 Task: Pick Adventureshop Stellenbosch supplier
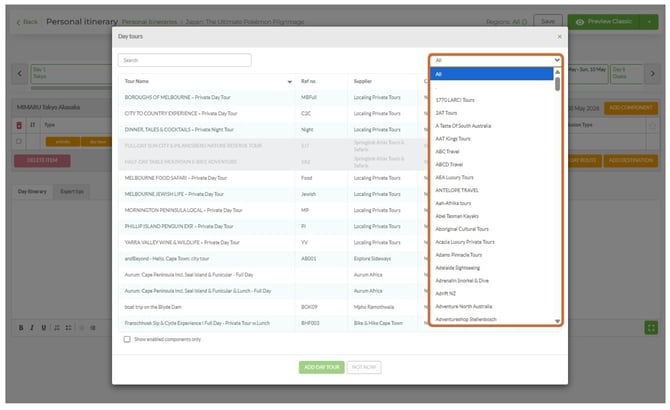coord(466,319)
